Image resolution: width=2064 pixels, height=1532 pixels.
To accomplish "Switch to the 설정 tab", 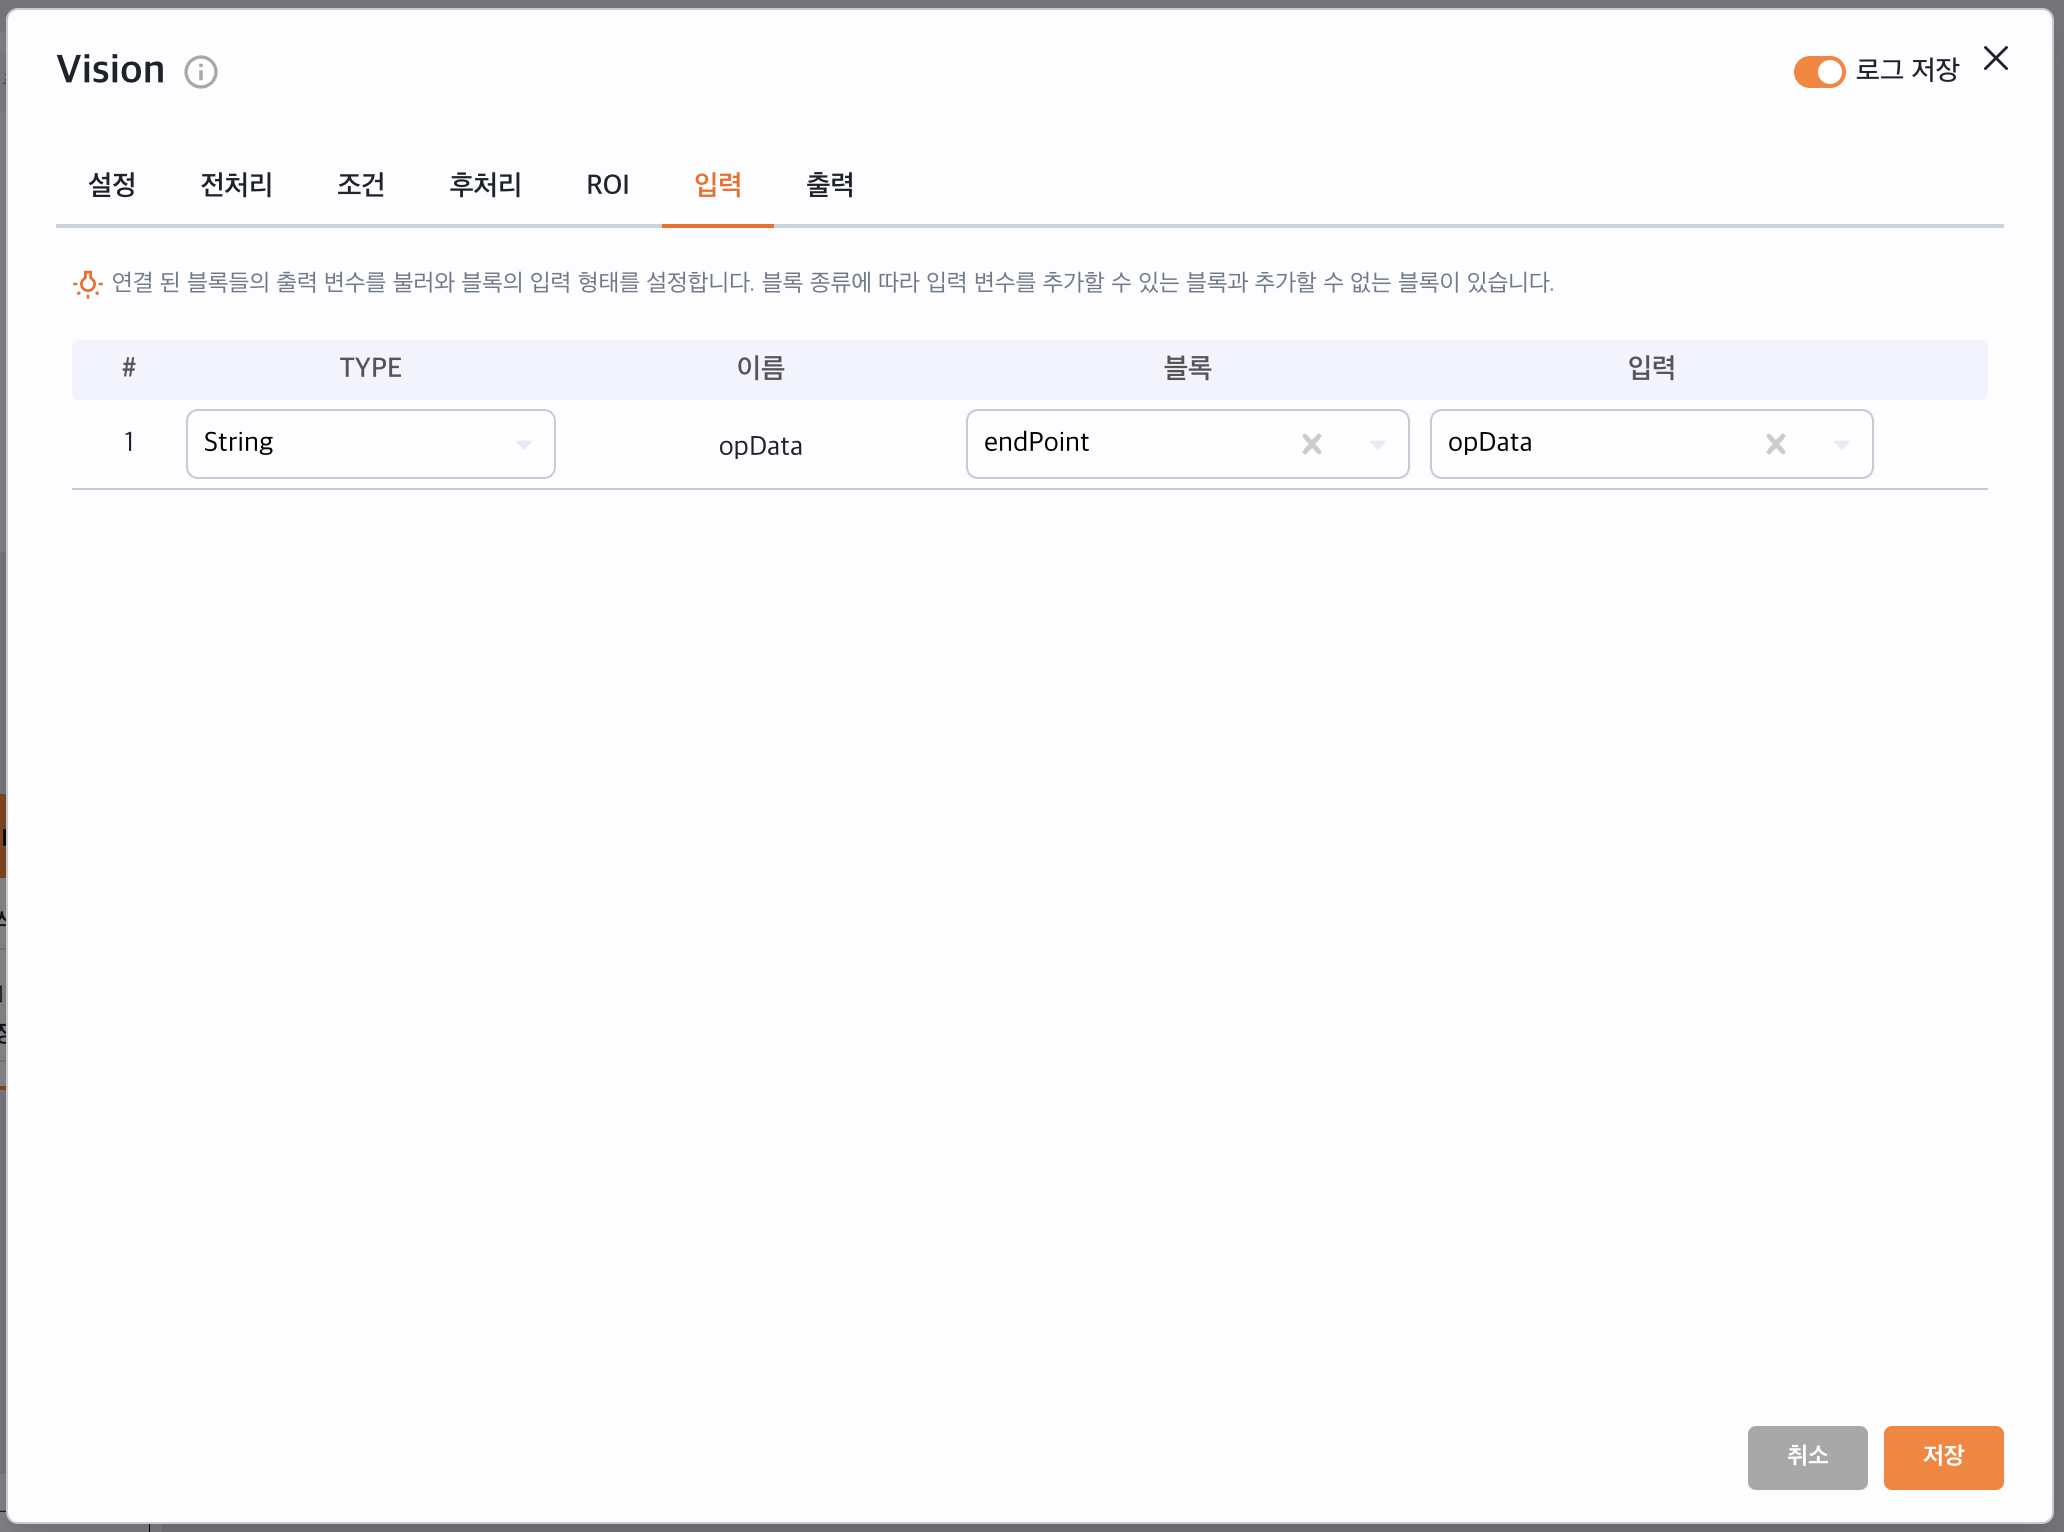I will pyautogui.click(x=112, y=184).
